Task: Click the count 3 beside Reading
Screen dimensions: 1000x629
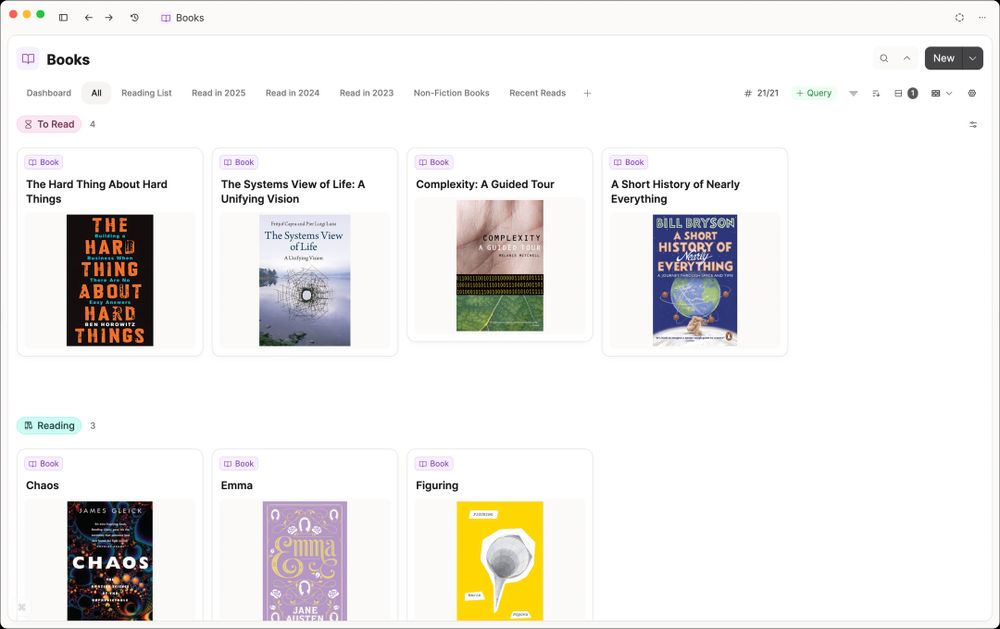Action: click(92, 426)
